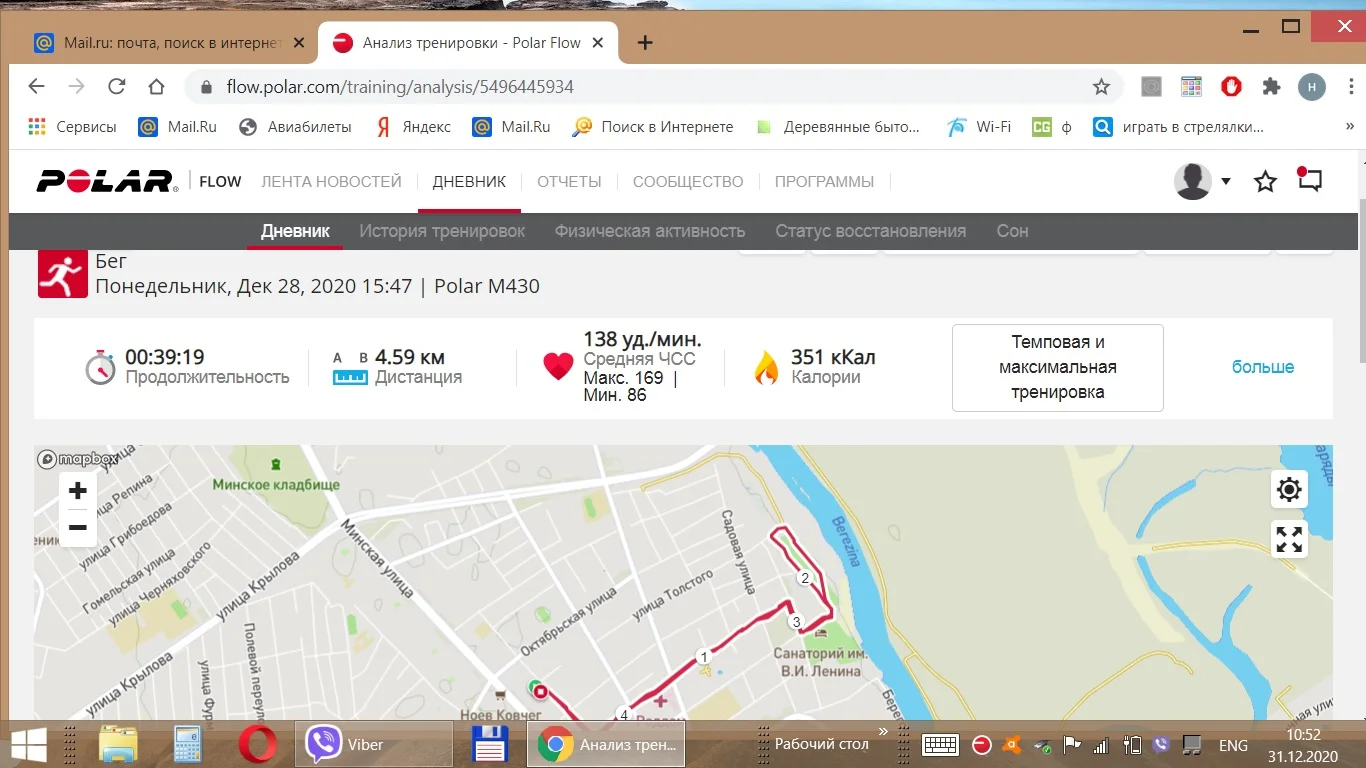Click the red running sport icon
The width and height of the screenshot is (1366, 768).
click(x=63, y=274)
